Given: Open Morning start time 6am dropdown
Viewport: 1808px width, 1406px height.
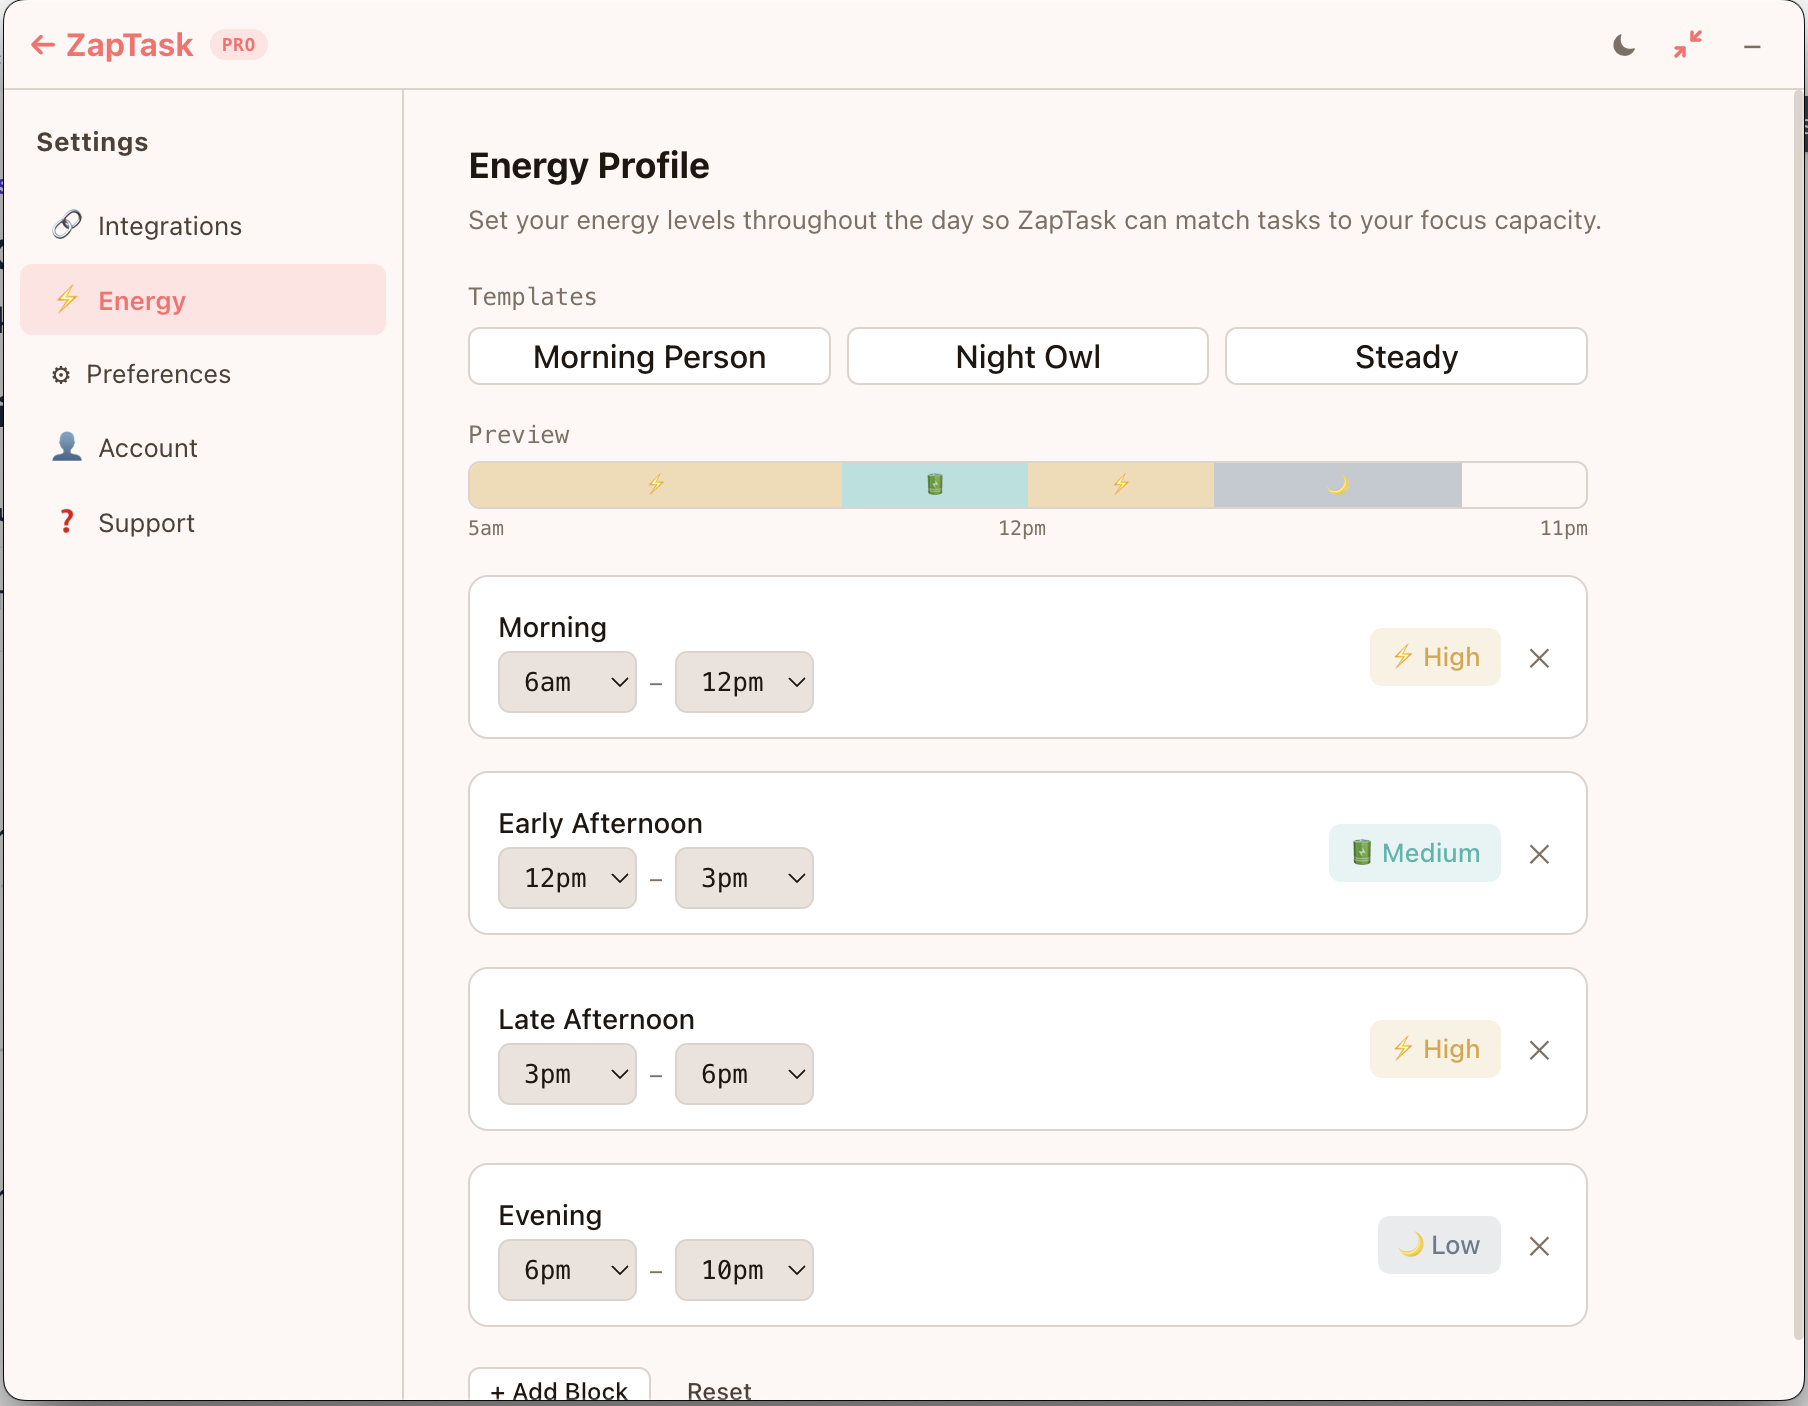Looking at the screenshot, I should click(567, 682).
